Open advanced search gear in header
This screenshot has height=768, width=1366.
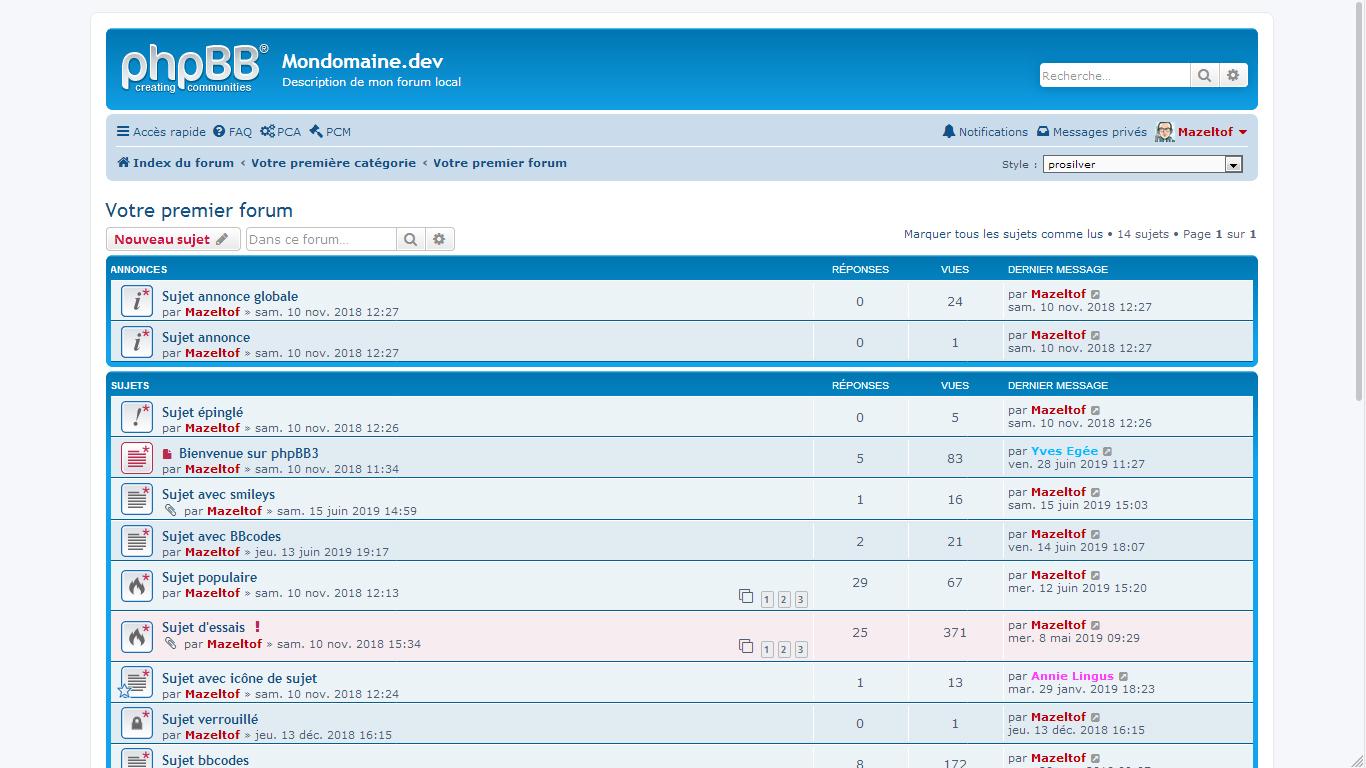pyautogui.click(x=1233, y=75)
